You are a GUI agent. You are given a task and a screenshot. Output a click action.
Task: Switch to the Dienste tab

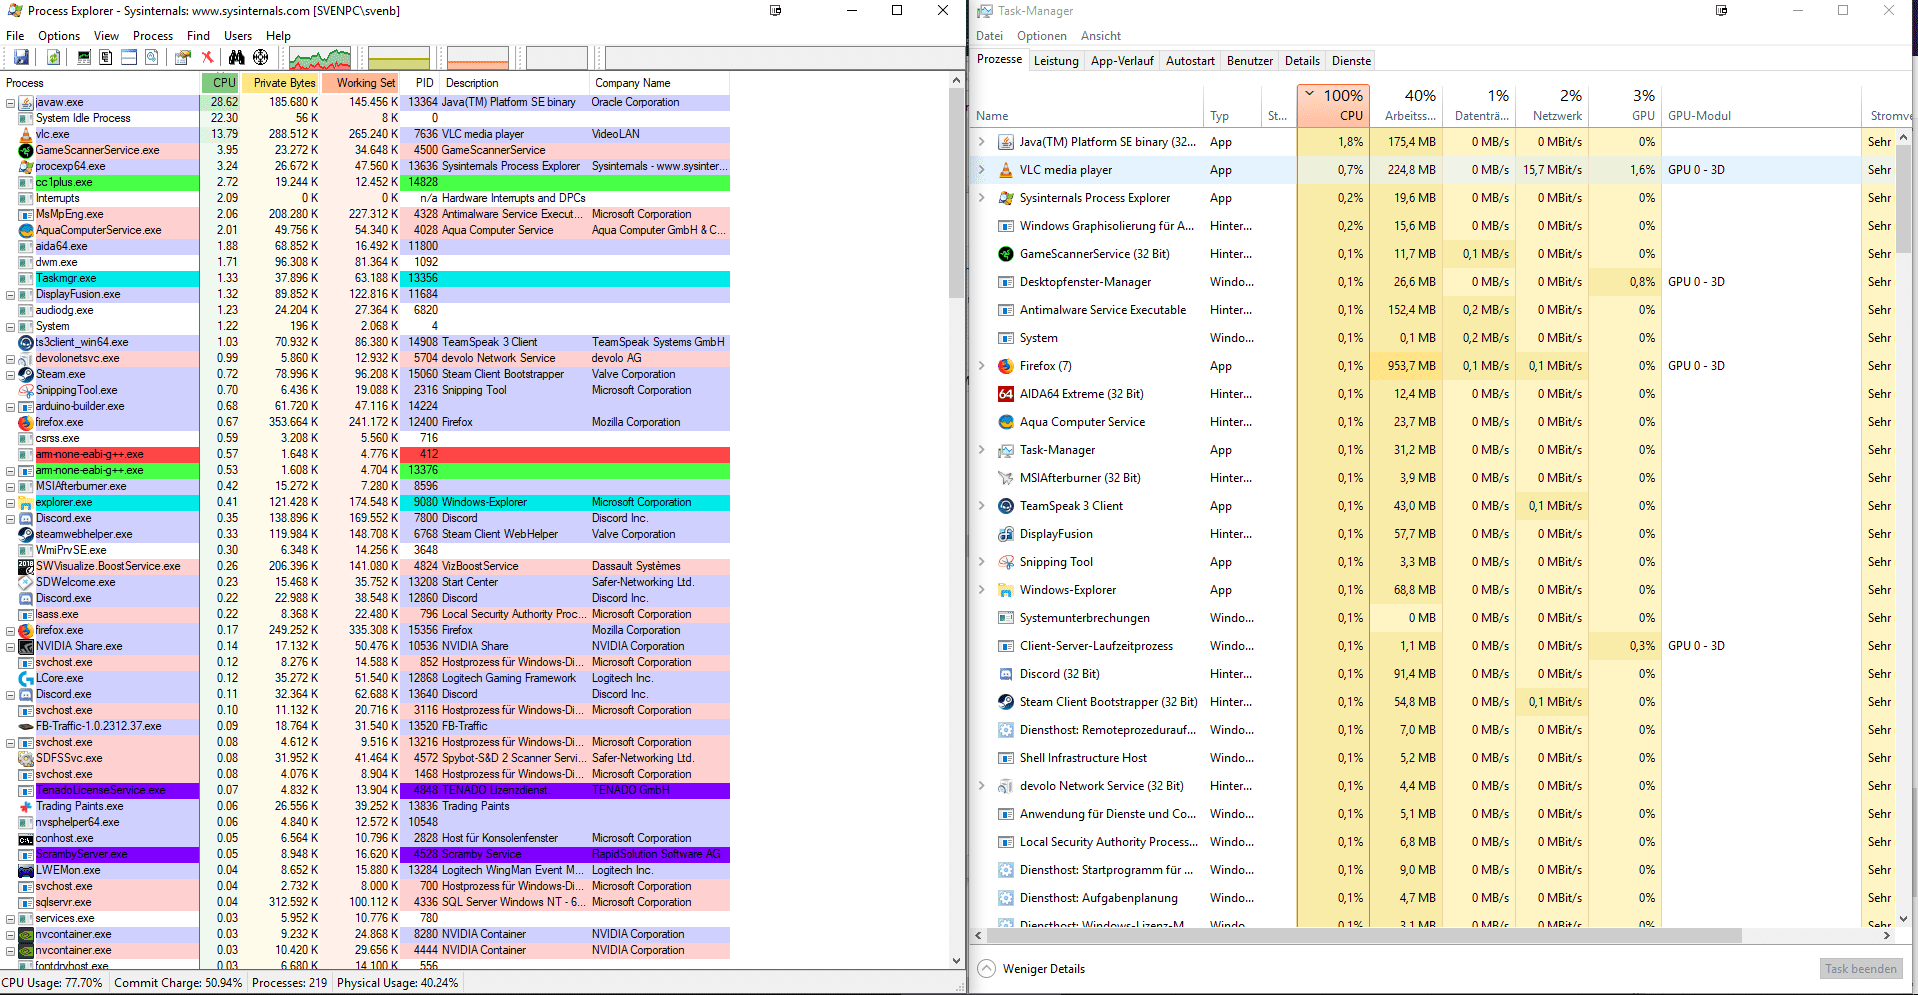tap(1351, 61)
